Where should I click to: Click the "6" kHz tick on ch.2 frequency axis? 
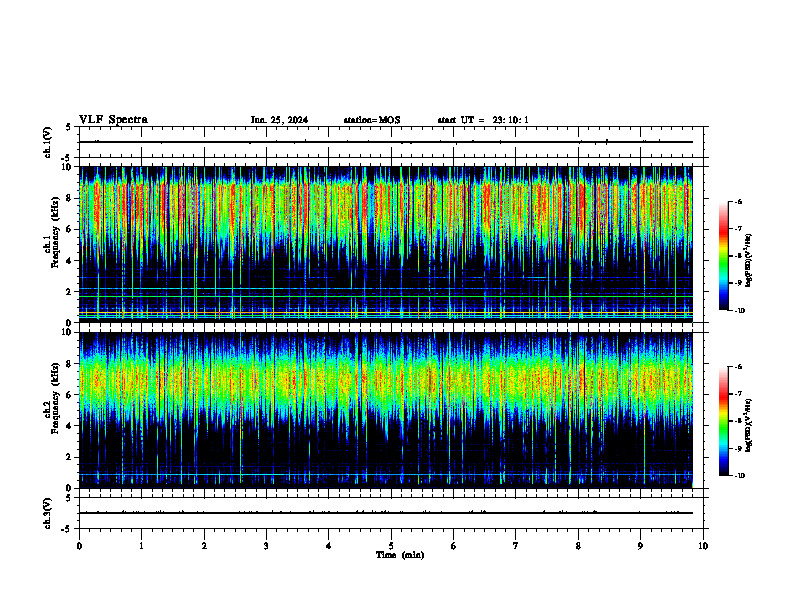[70, 395]
